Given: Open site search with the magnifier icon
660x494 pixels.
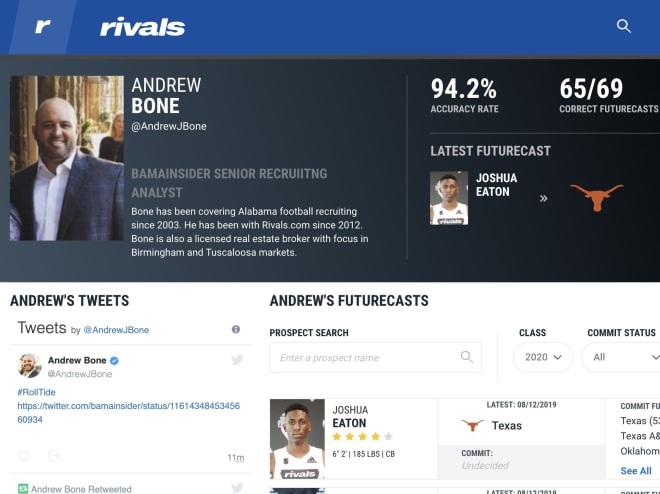Looking at the screenshot, I should (x=623, y=26).
